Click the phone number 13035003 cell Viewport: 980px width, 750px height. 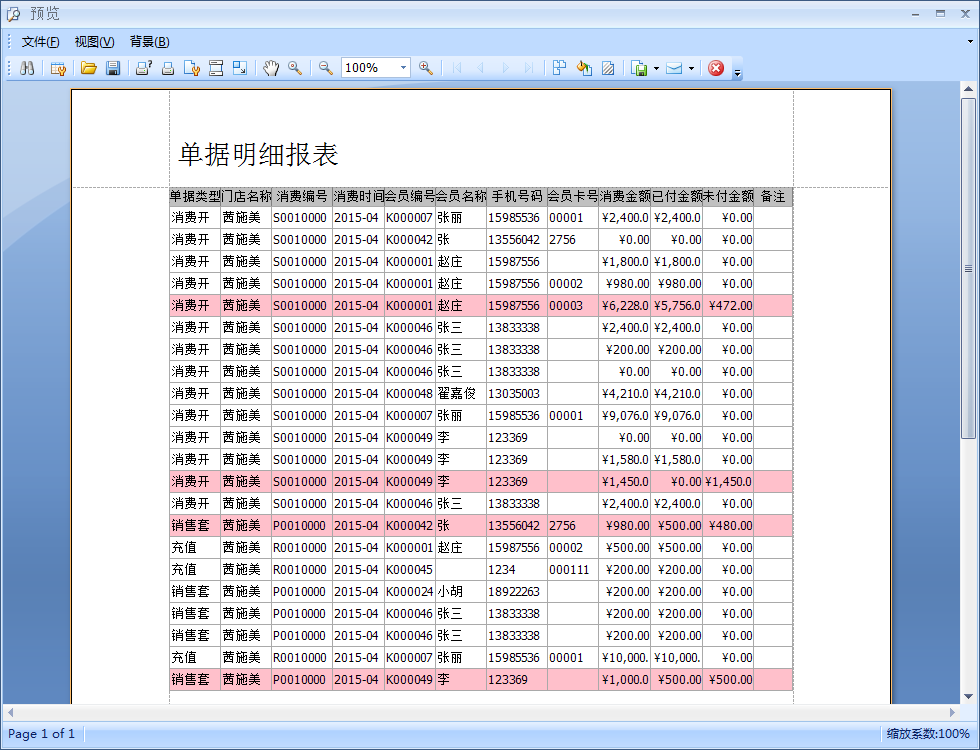pyautogui.click(x=517, y=393)
